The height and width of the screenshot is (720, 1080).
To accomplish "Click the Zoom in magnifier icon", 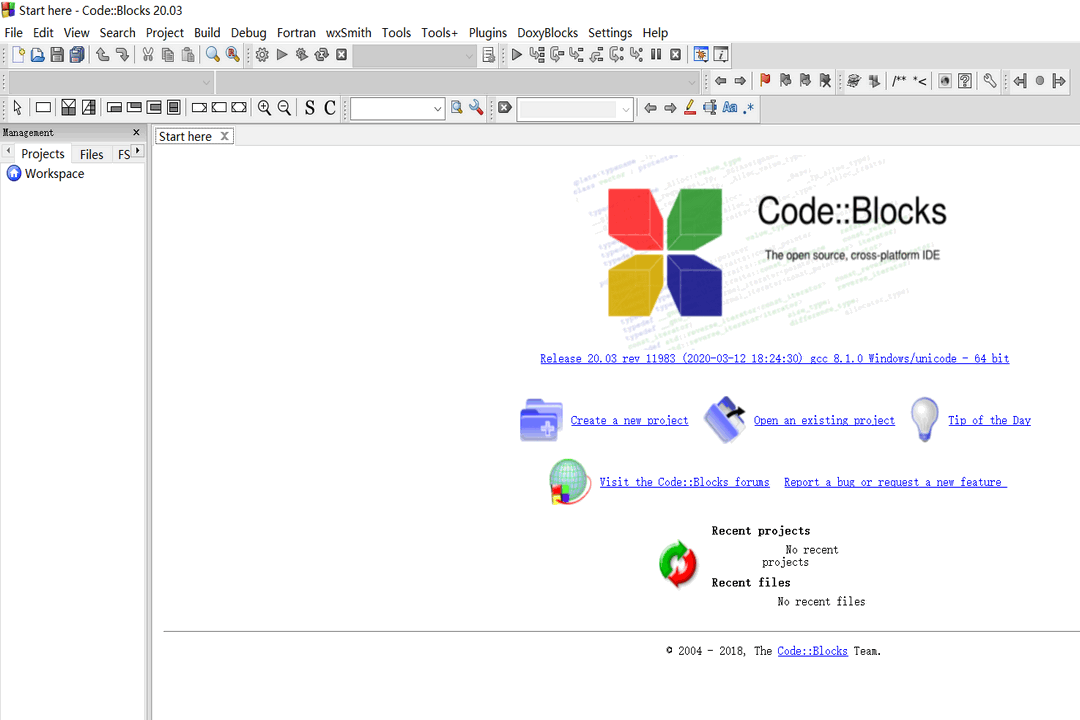I will pyautogui.click(x=264, y=107).
